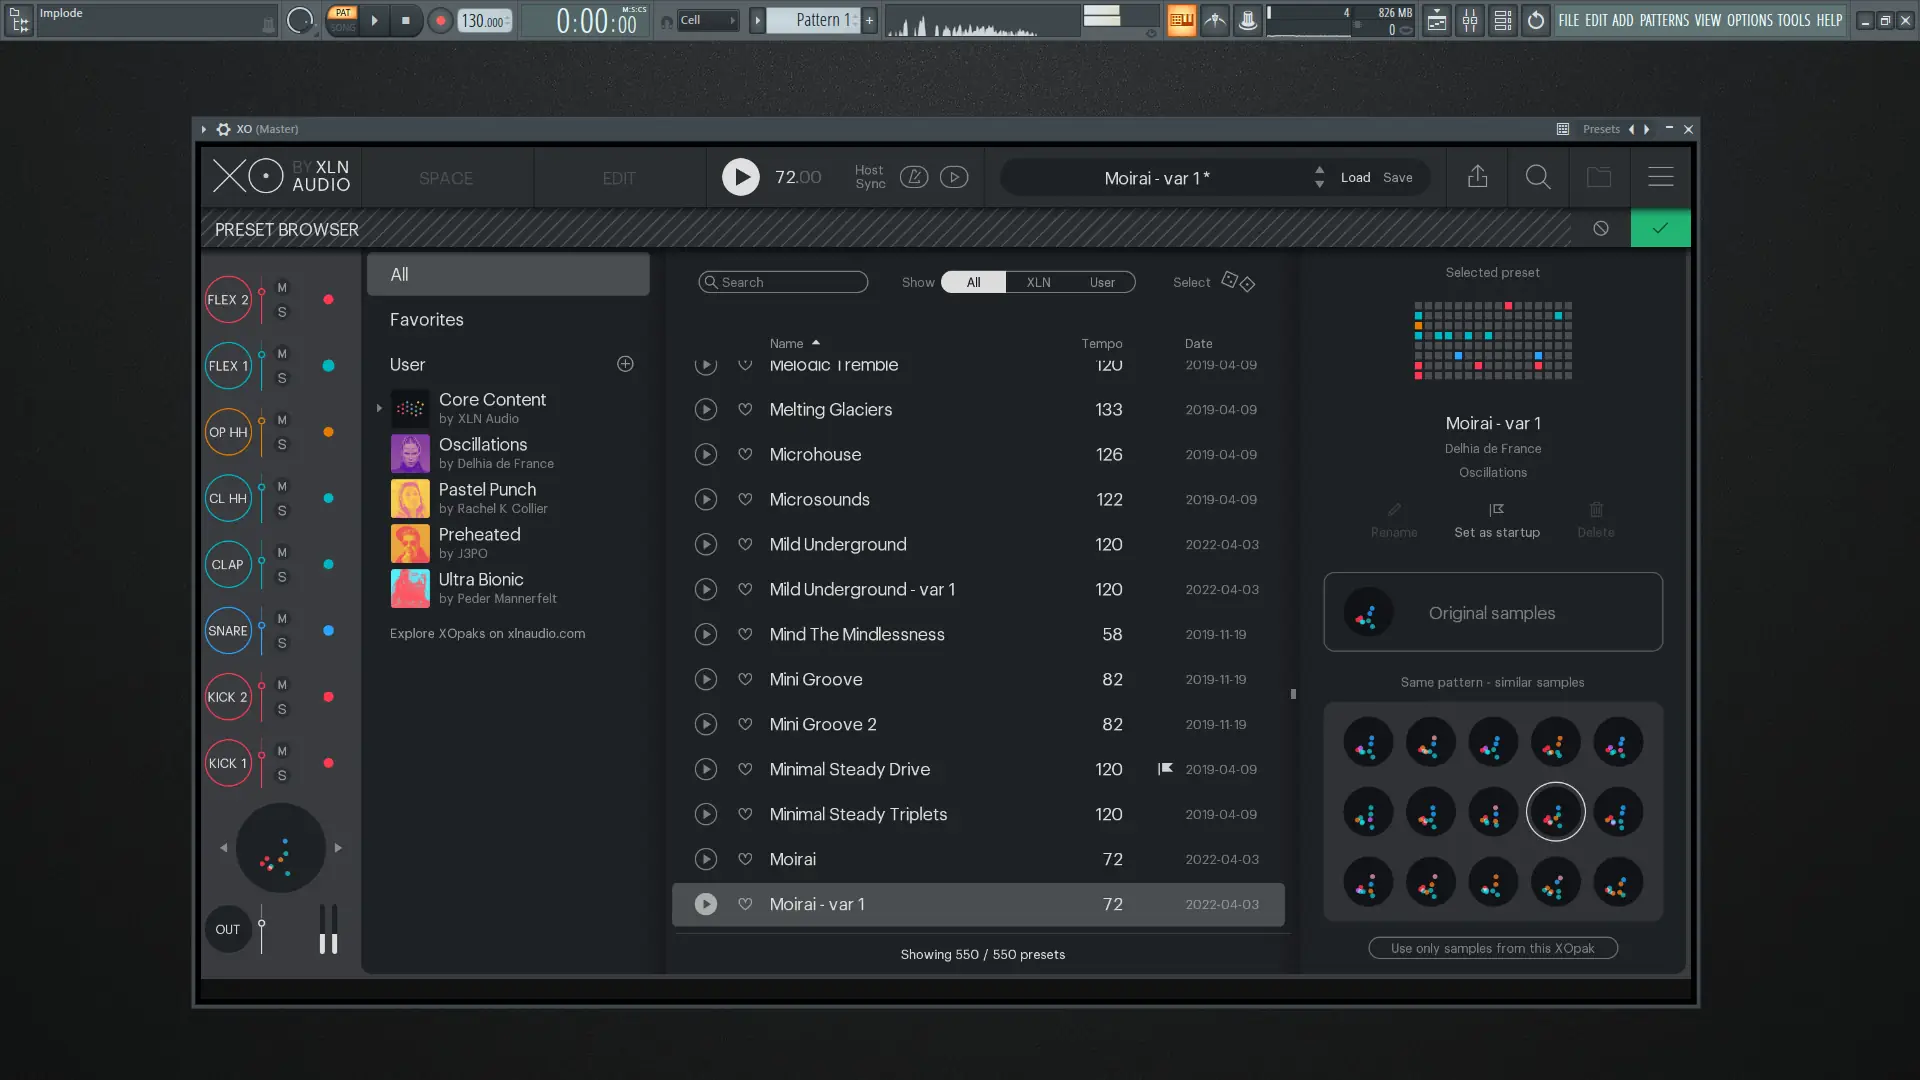
Task: Open the Explore XOpaks on xlnaudio.com link
Action: (x=488, y=633)
